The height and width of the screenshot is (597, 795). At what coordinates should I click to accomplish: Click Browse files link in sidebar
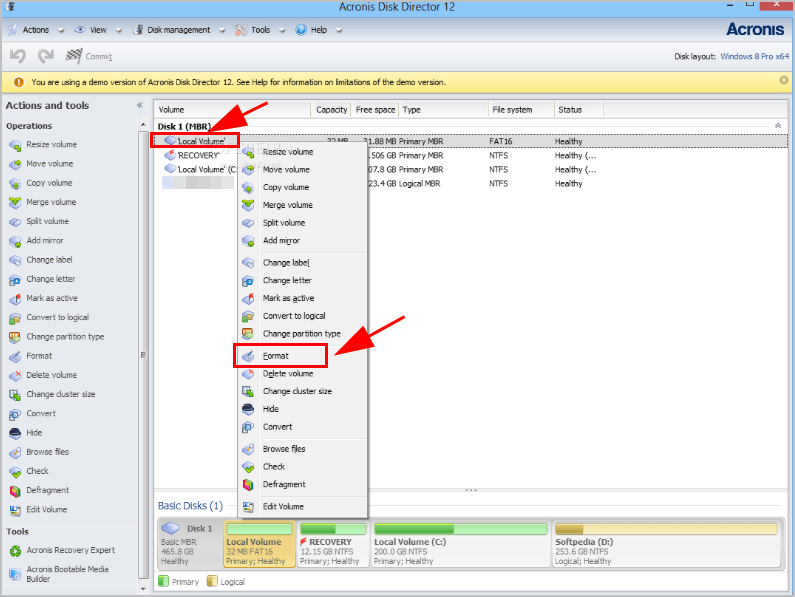(48, 452)
